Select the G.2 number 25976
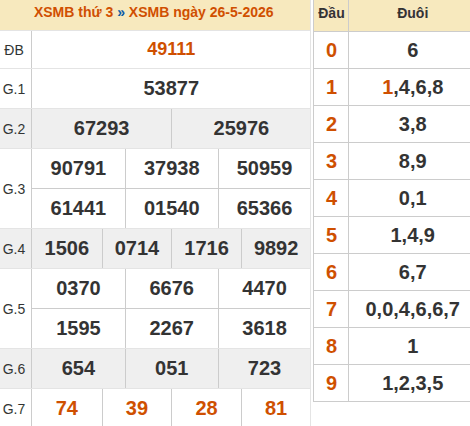470x426 pixels. (x=241, y=128)
